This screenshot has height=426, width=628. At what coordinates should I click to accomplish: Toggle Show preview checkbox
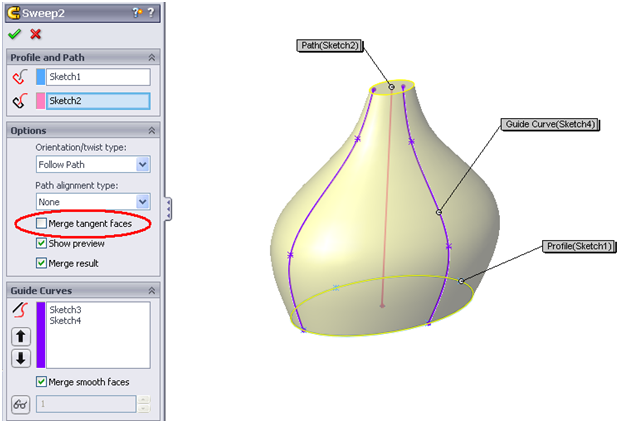click(x=41, y=243)
